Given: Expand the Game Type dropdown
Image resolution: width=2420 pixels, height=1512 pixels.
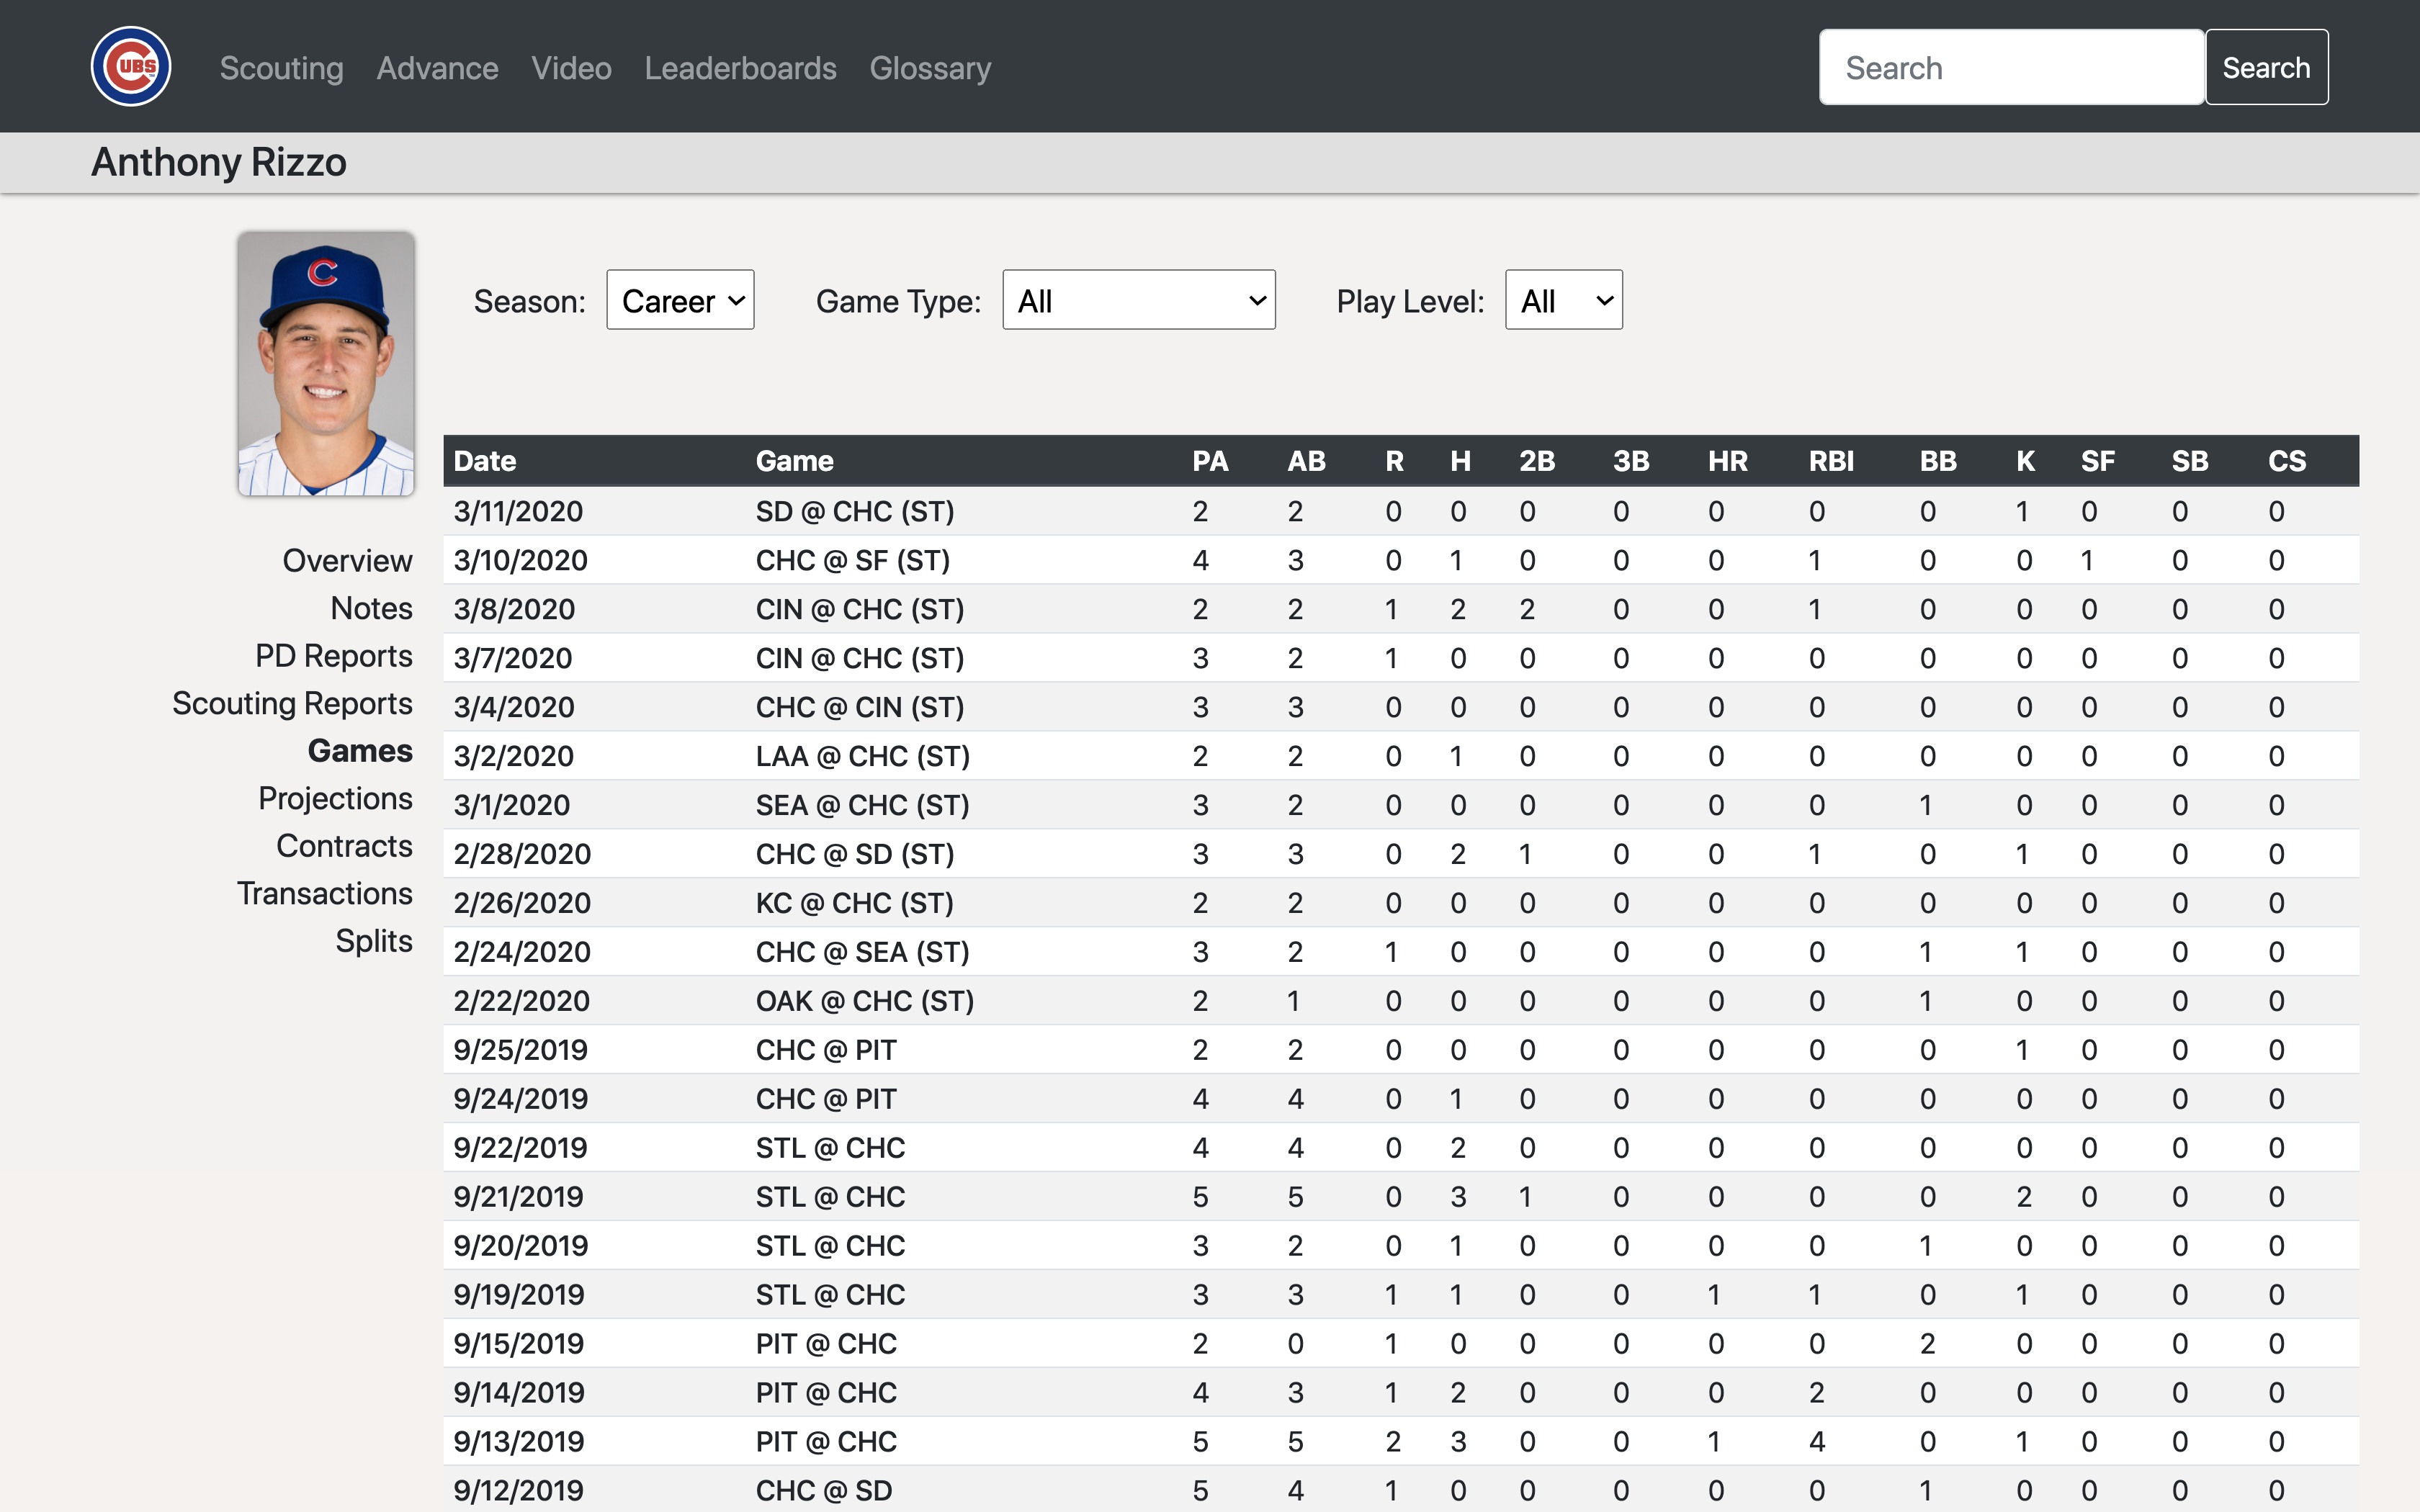Looking at the screenshot, I should pos(1139,300).
